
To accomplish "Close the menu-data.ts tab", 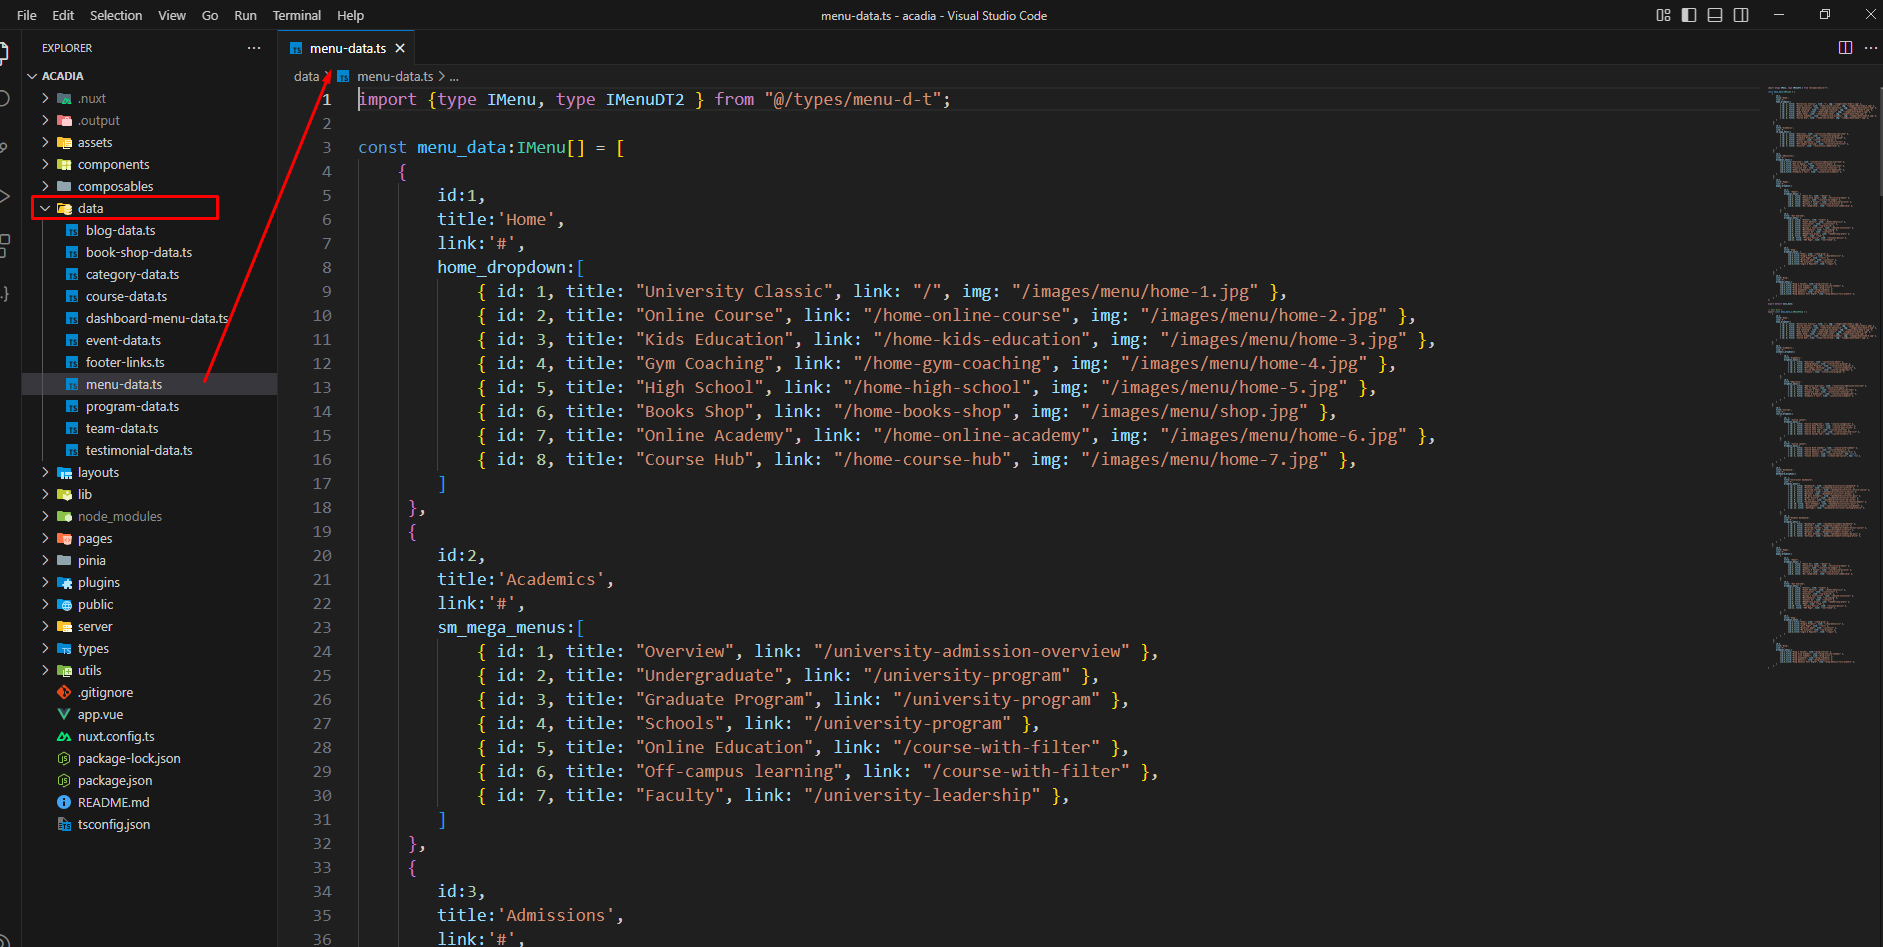I will coord(400,48).
